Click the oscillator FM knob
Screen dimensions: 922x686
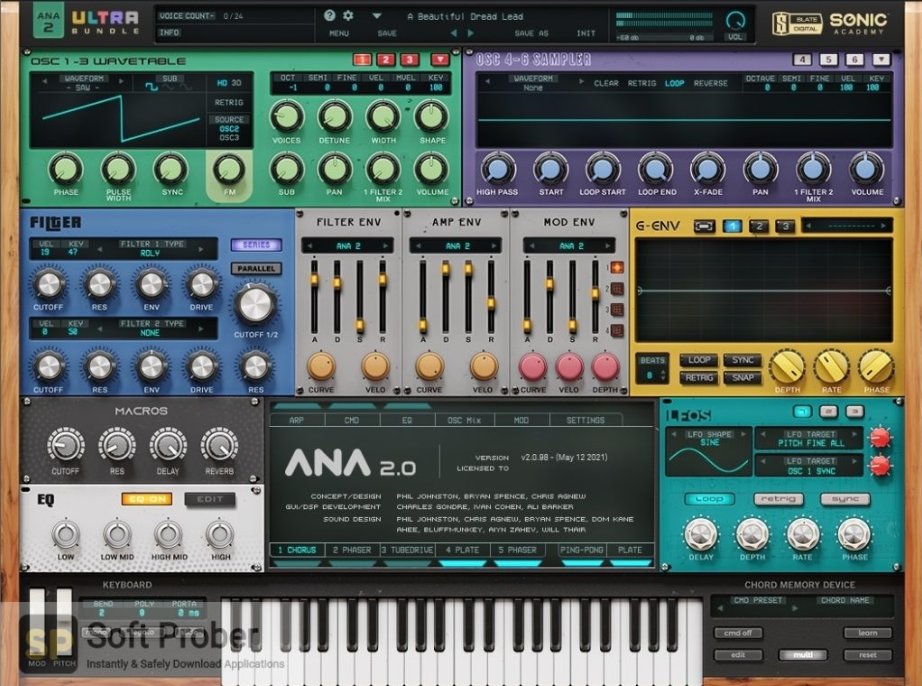(229, 169)
